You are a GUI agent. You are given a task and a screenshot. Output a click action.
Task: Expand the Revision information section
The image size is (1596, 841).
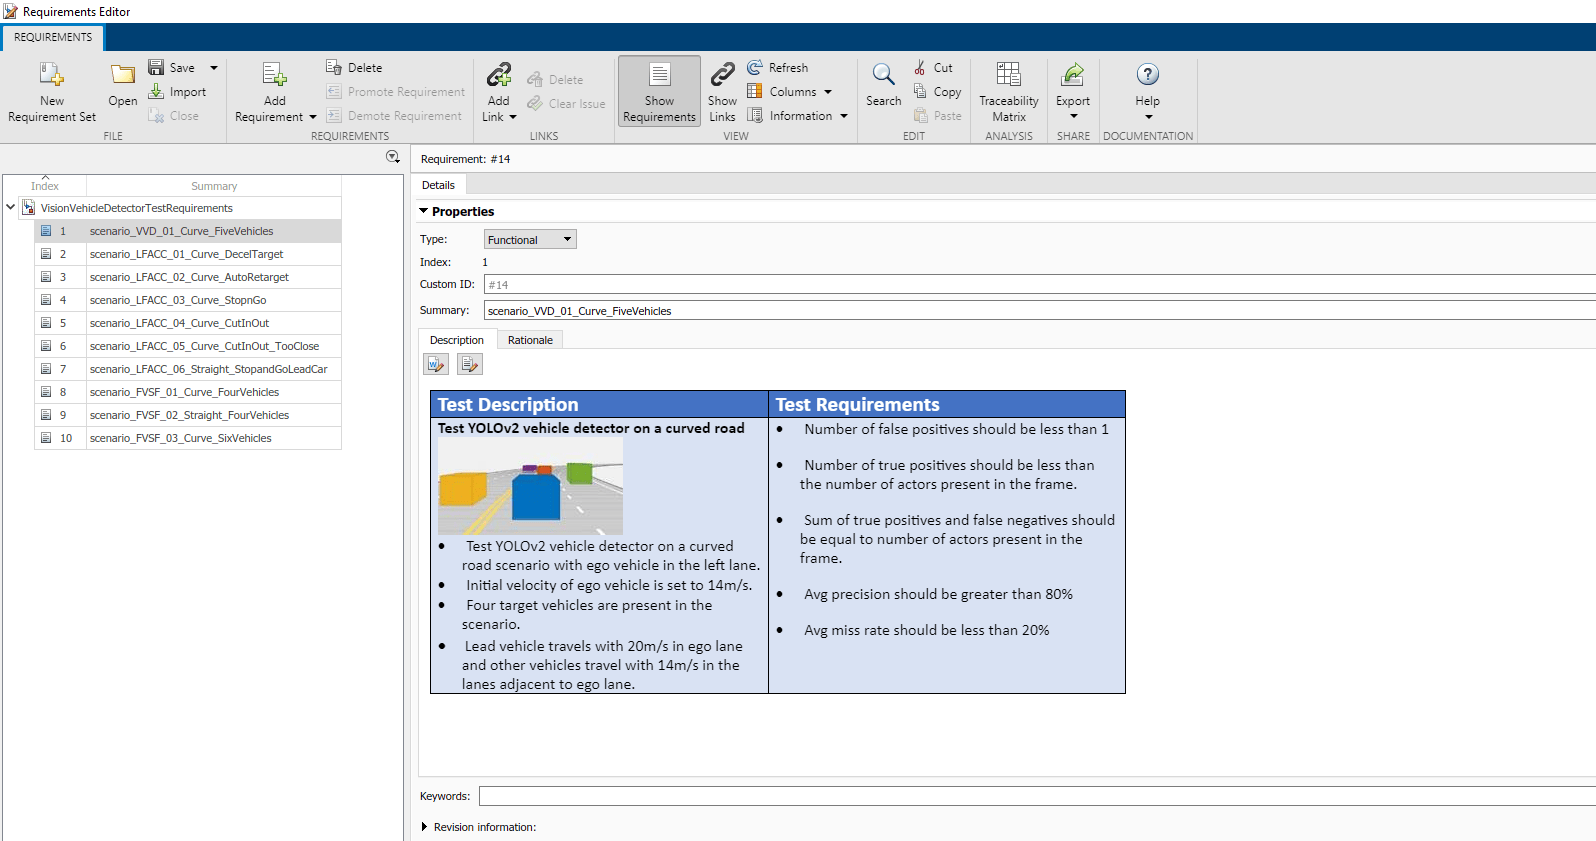pyautogui.click(x=424, y=827)
